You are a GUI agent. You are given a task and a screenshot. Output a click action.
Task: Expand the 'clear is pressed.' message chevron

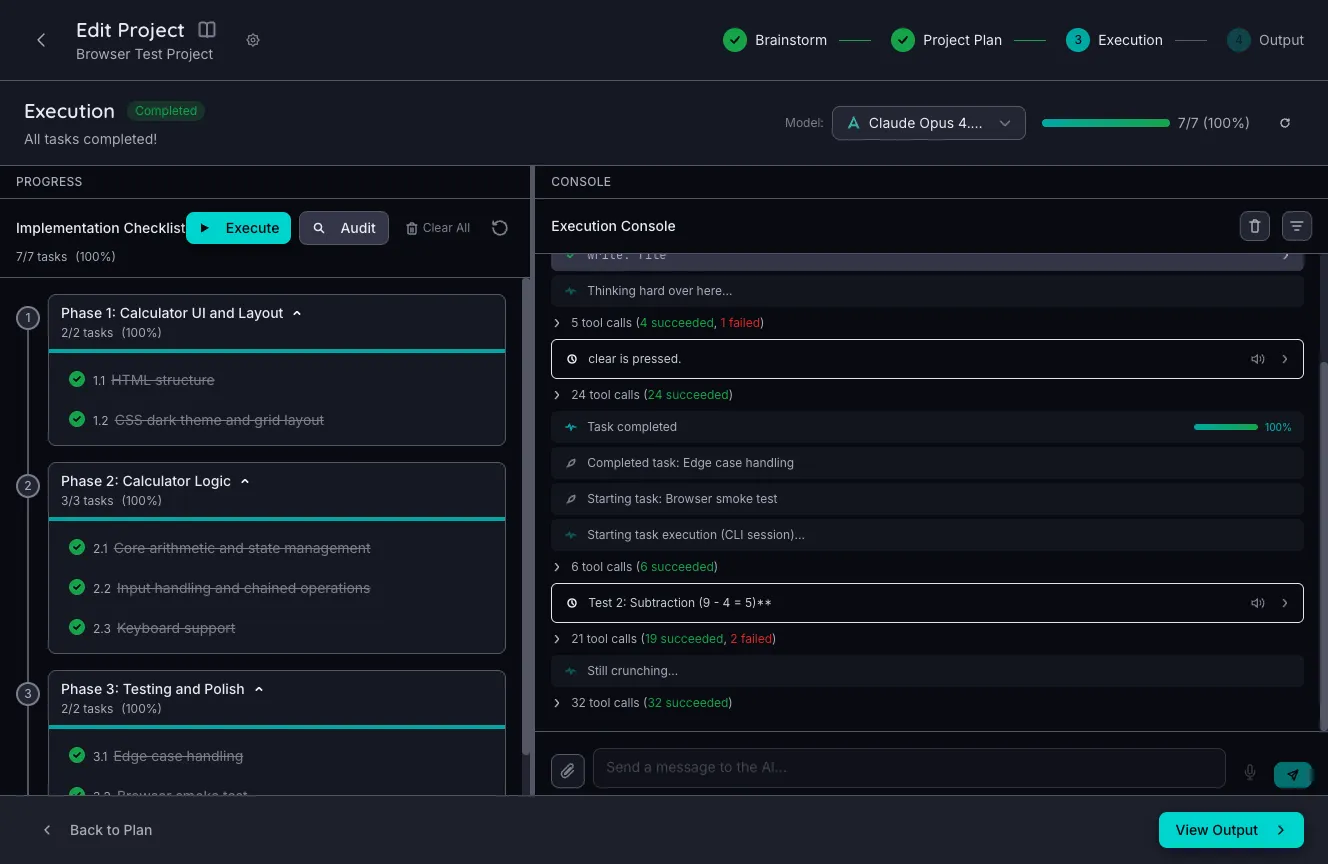[1285, 359]
